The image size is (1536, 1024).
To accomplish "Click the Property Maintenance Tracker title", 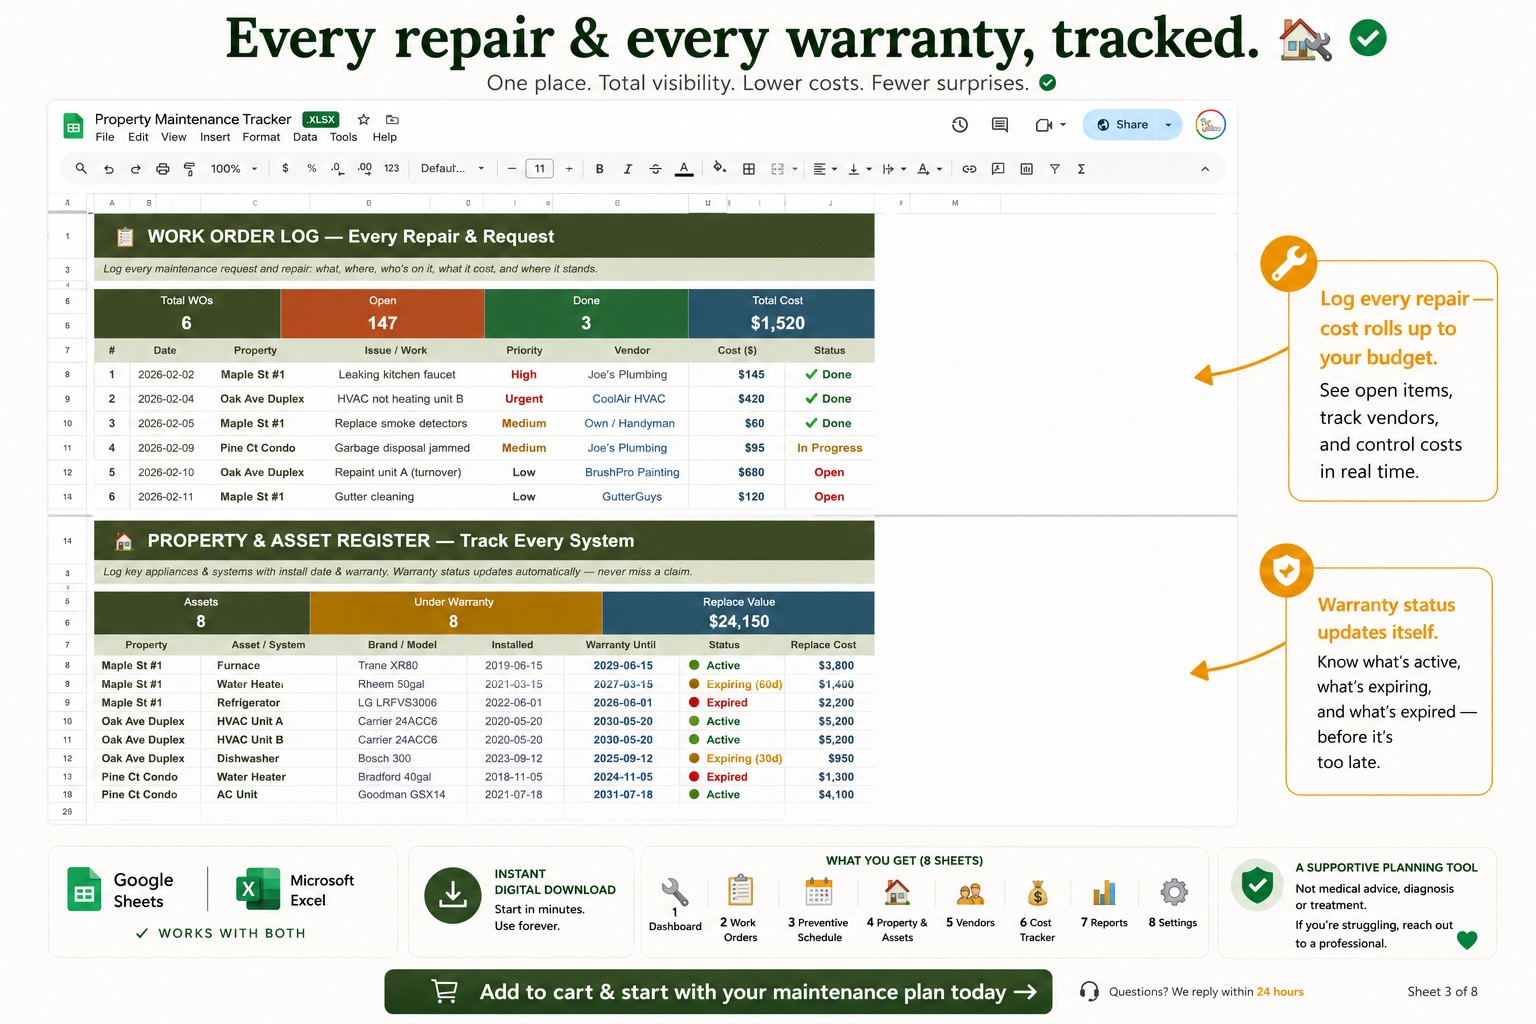I will point(193,119).
